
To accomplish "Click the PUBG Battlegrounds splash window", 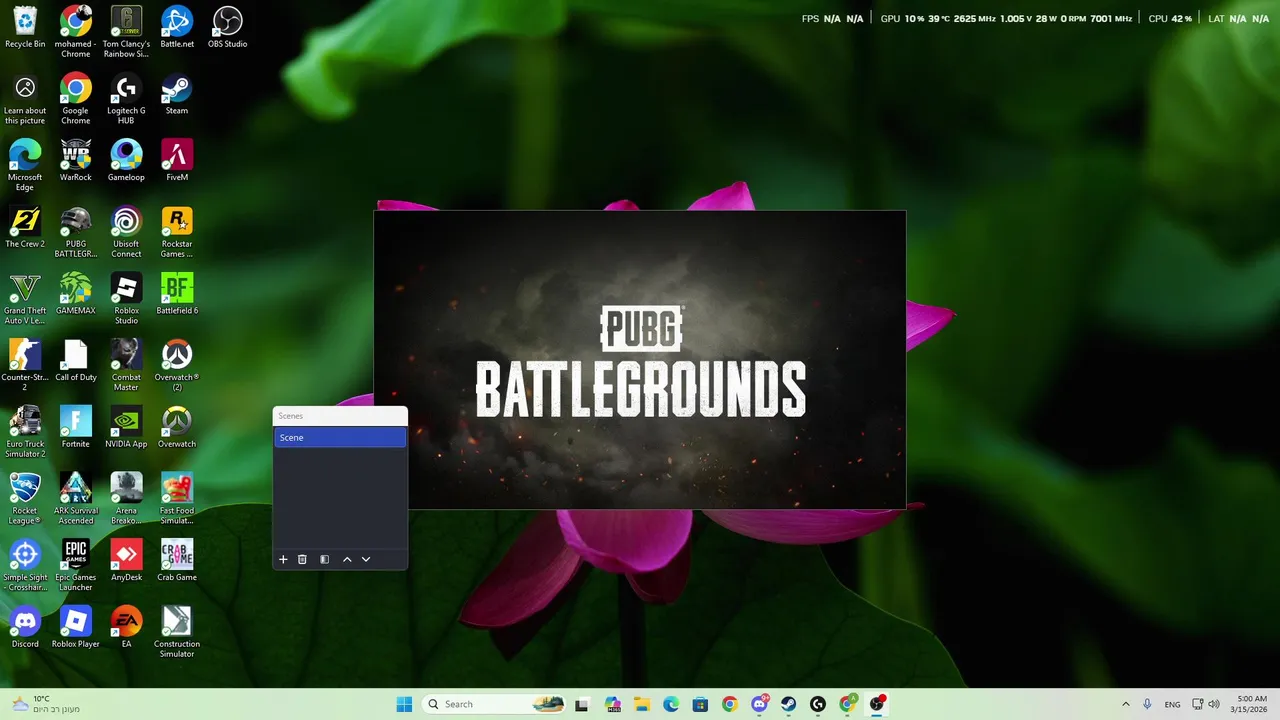I will (x=640, y=360).
